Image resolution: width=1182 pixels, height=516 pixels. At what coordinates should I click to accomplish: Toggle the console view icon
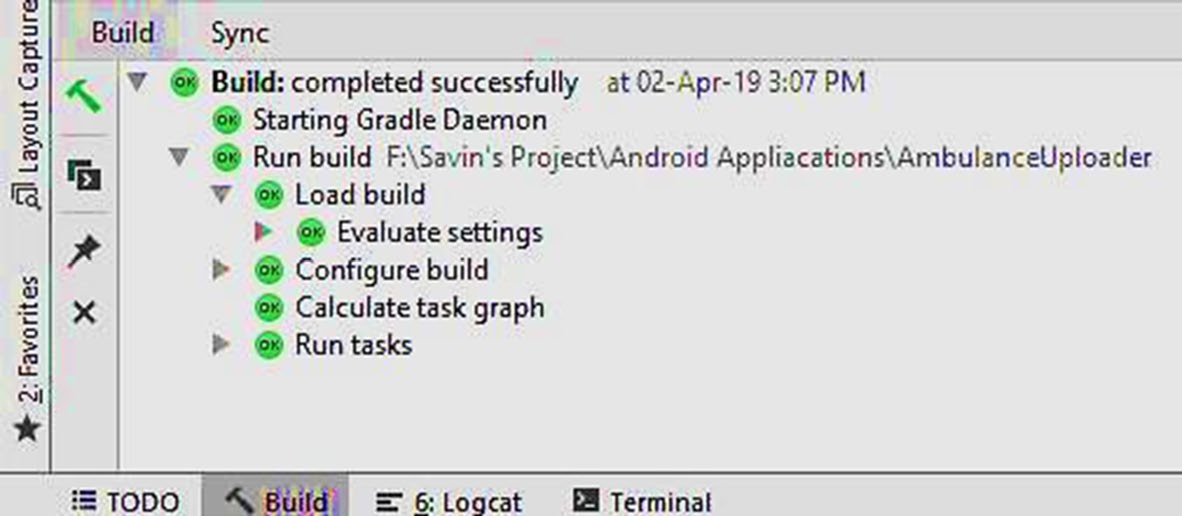(85, 174)
